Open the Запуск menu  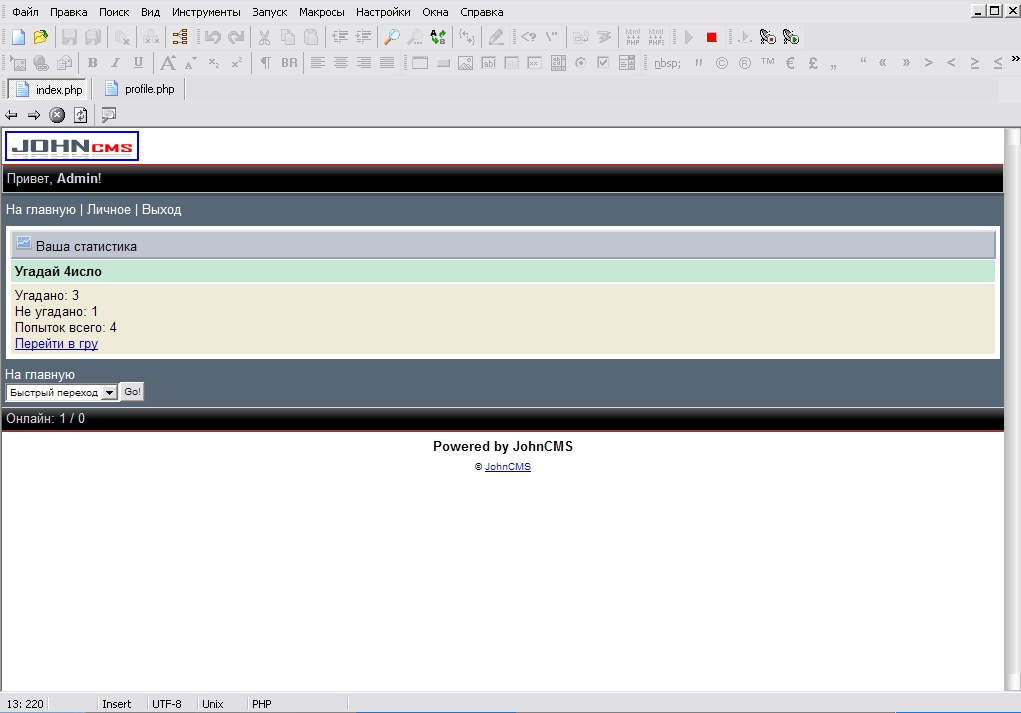pyautogui.click(x=270, y=12)
